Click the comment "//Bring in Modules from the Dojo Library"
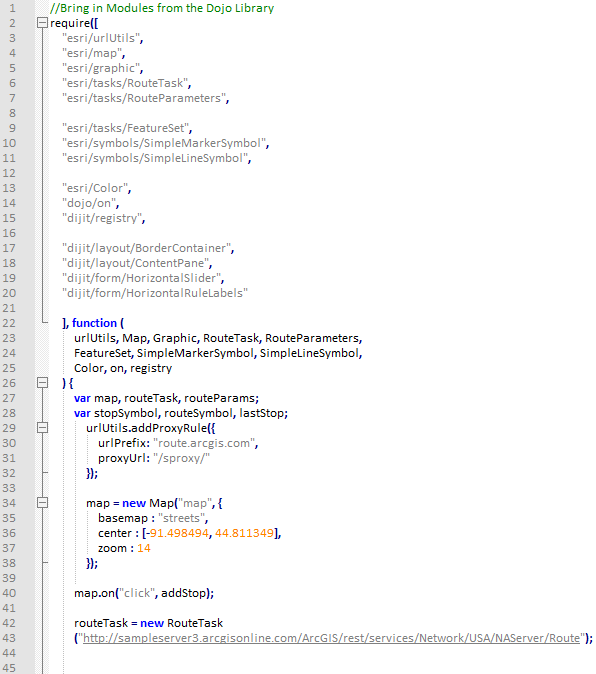This screenshot has height=674, width=596. click(162, 8)
